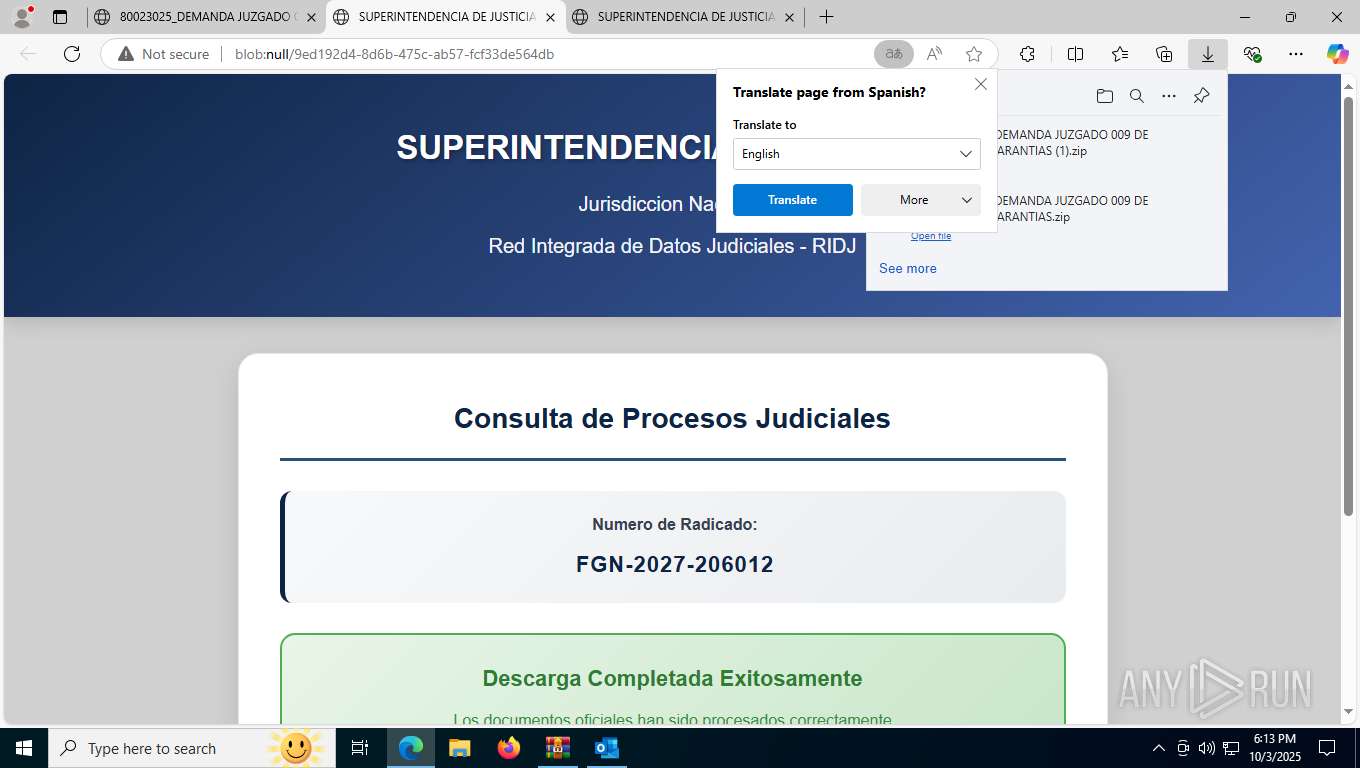Open a new browser tab
The height and width of the screenshot is (768, 1360).
(x=826, y=17)
